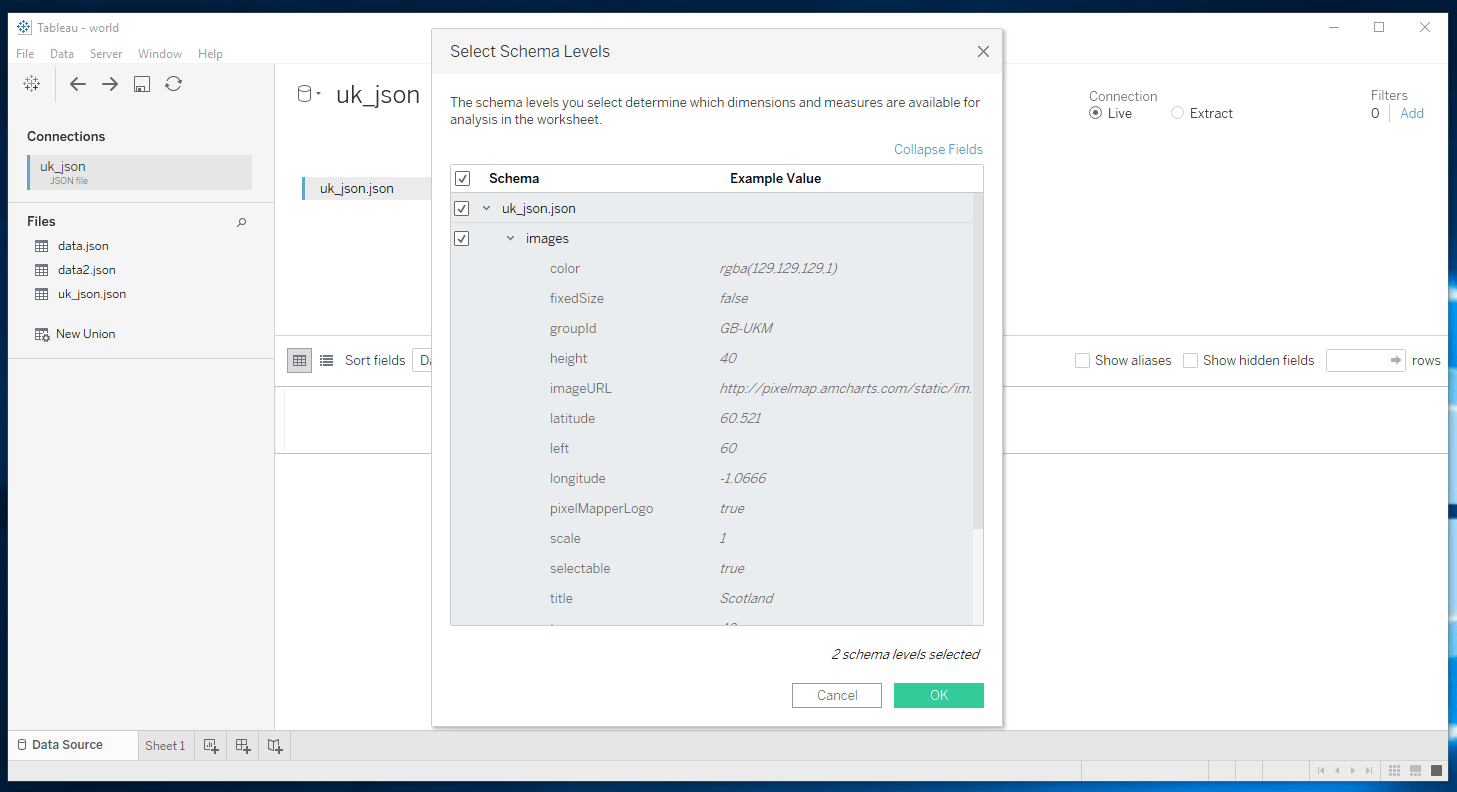Click the color field row
The width and height of the screenshot is (1457, 792).
(711, 269)
